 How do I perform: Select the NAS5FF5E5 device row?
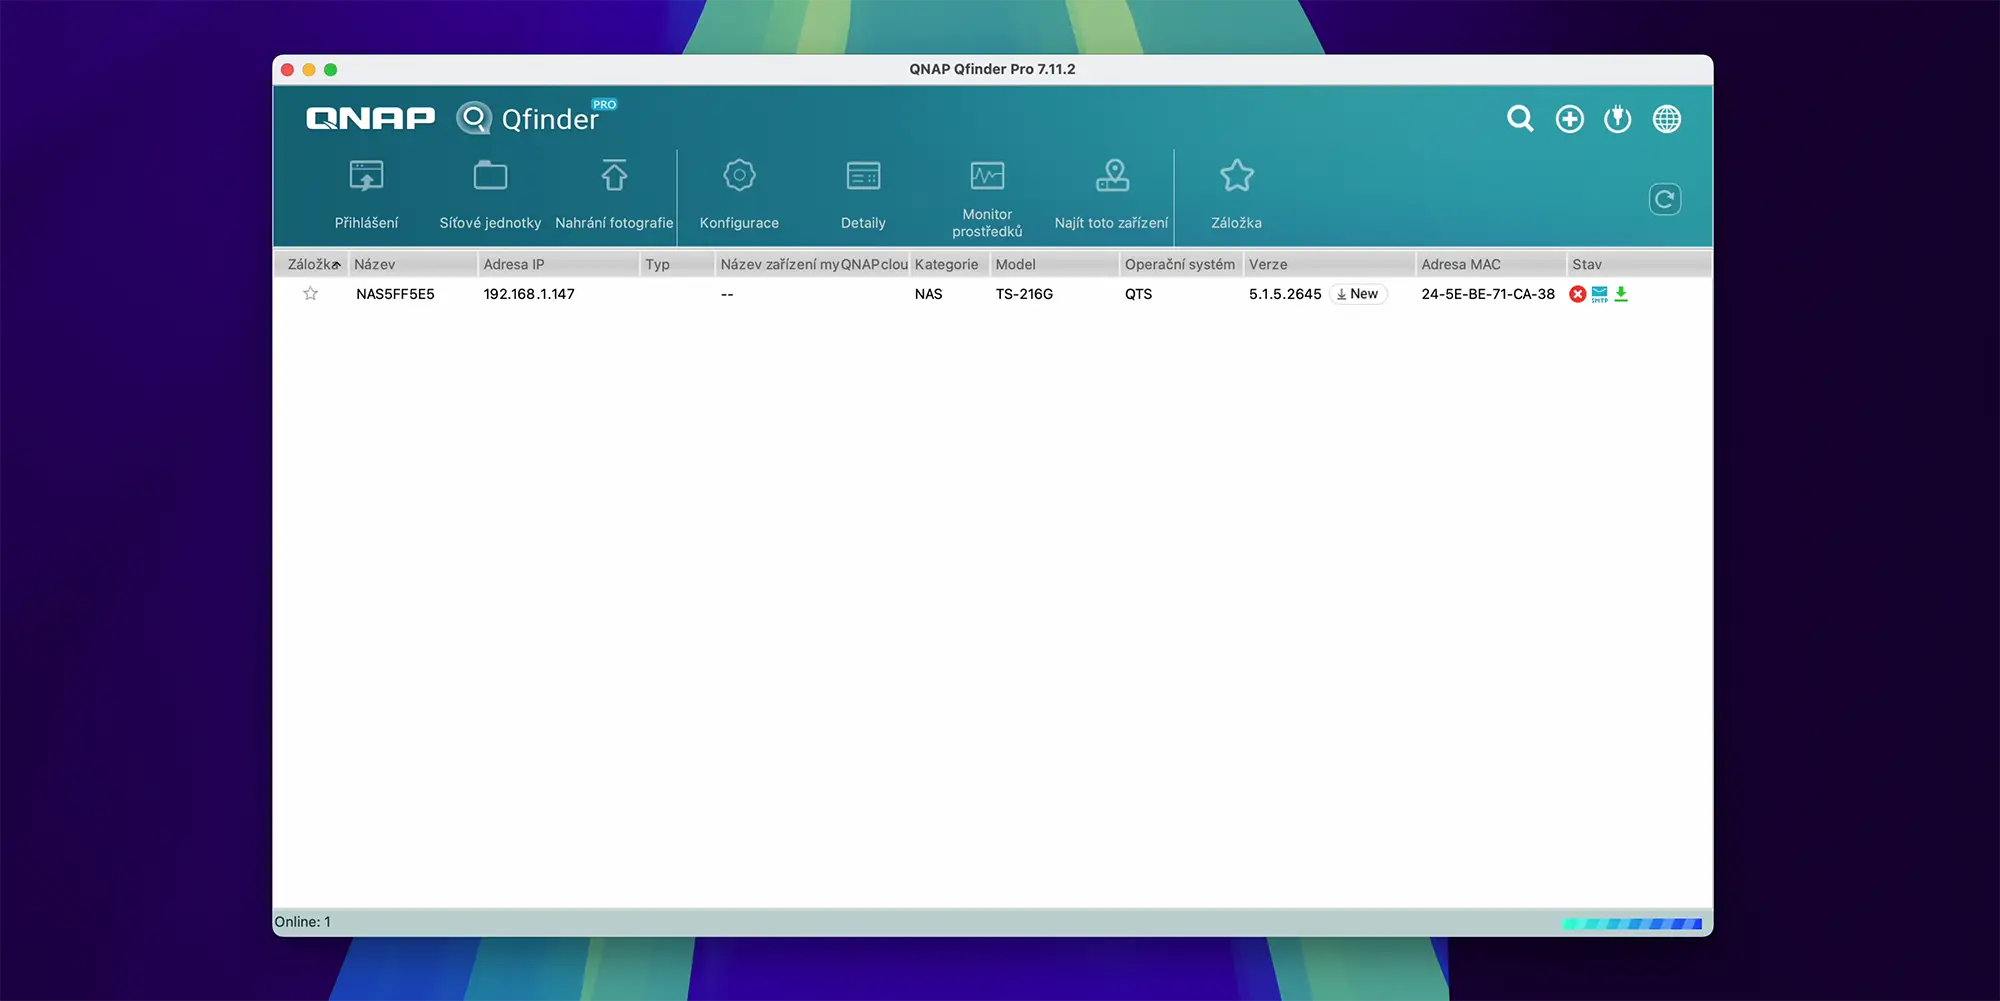pos(396,294)
